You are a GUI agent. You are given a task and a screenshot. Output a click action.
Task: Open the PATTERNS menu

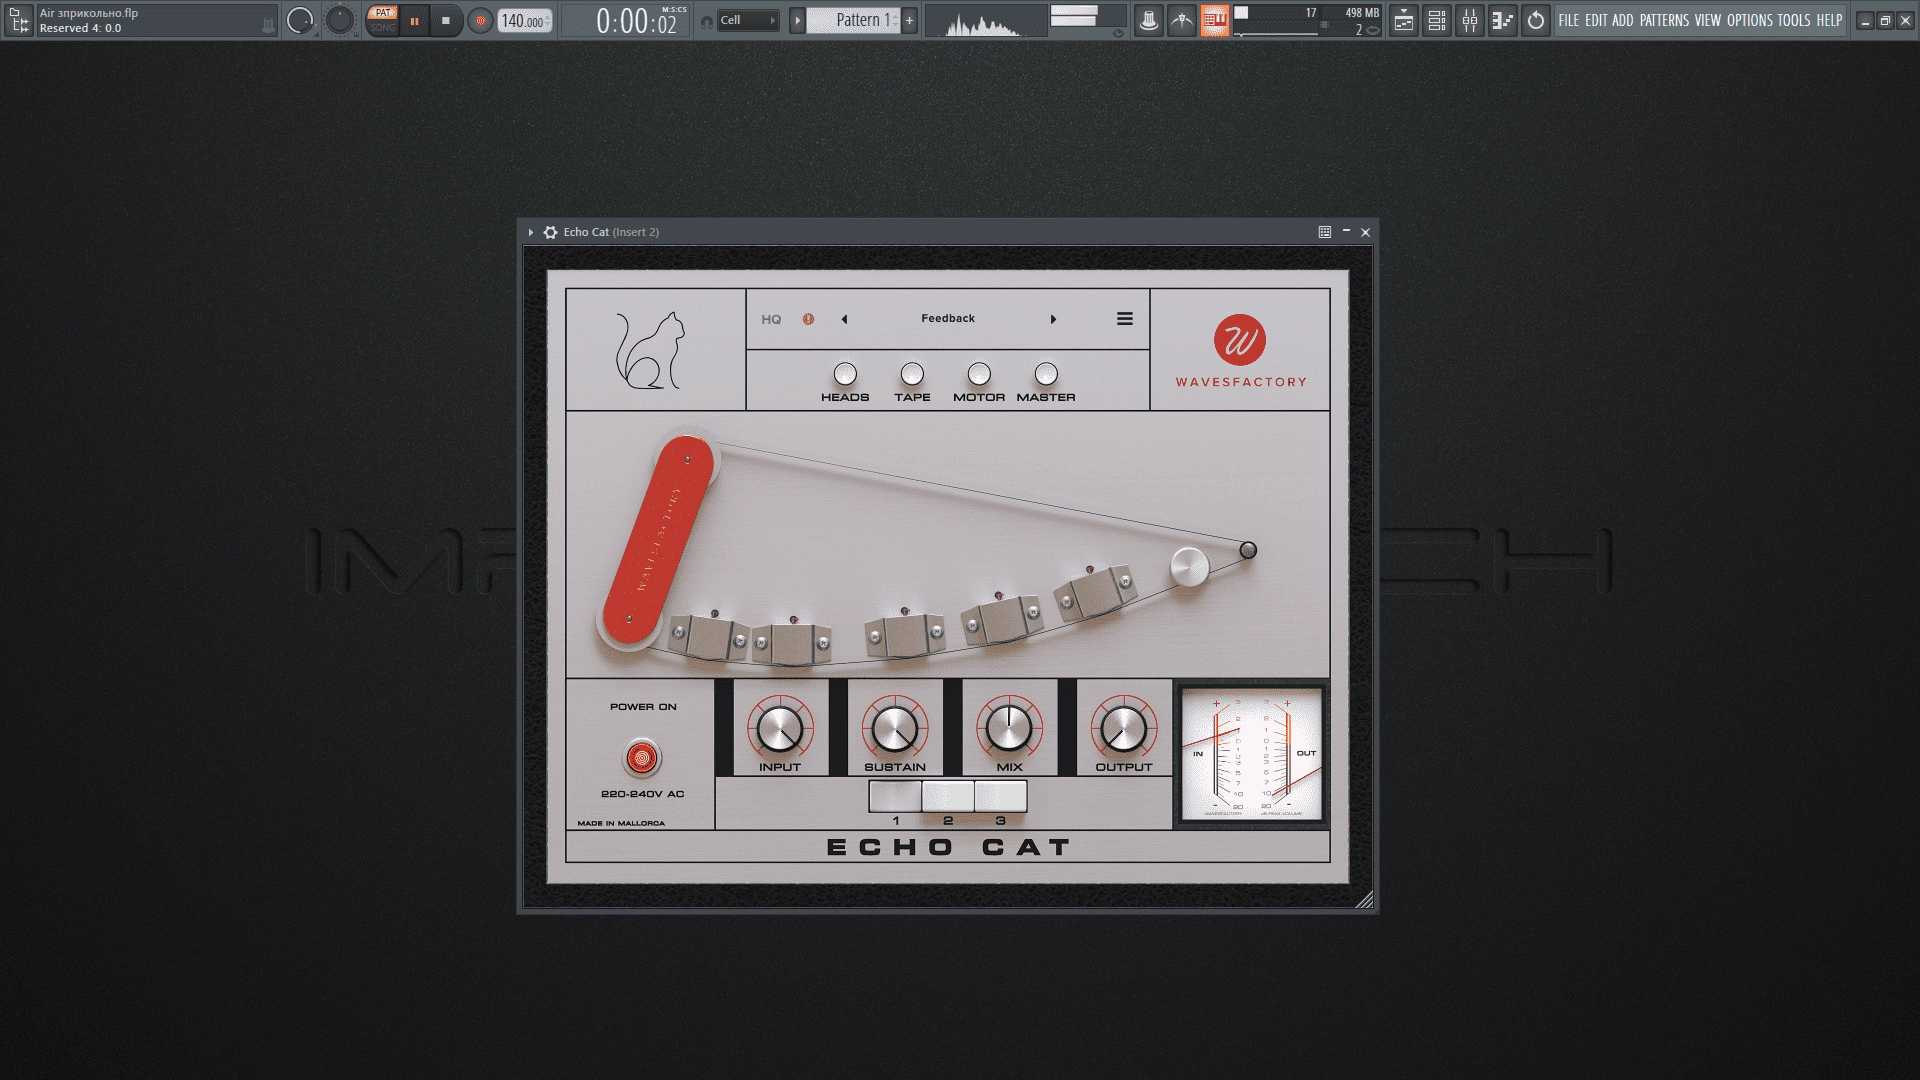[x=1664, y=20]
